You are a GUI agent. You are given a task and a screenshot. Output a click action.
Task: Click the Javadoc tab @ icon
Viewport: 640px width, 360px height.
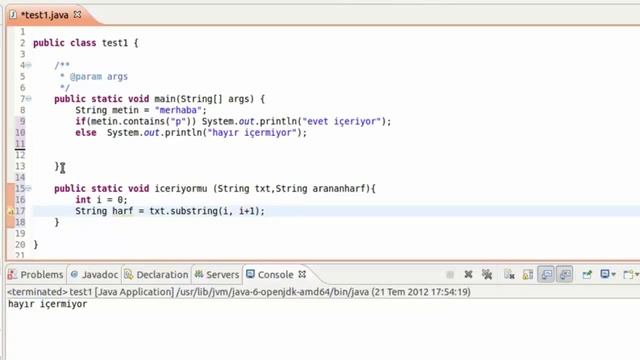coord(74,274)
